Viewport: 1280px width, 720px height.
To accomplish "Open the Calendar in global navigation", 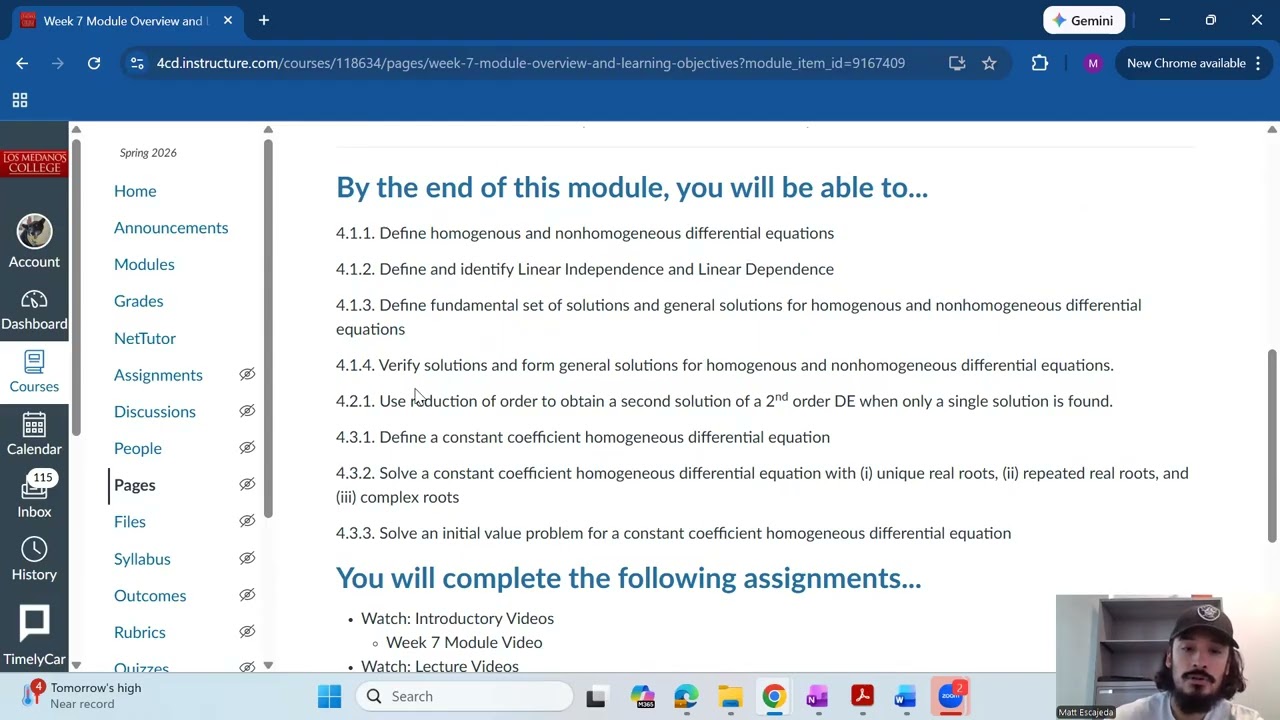I will 34,434.
